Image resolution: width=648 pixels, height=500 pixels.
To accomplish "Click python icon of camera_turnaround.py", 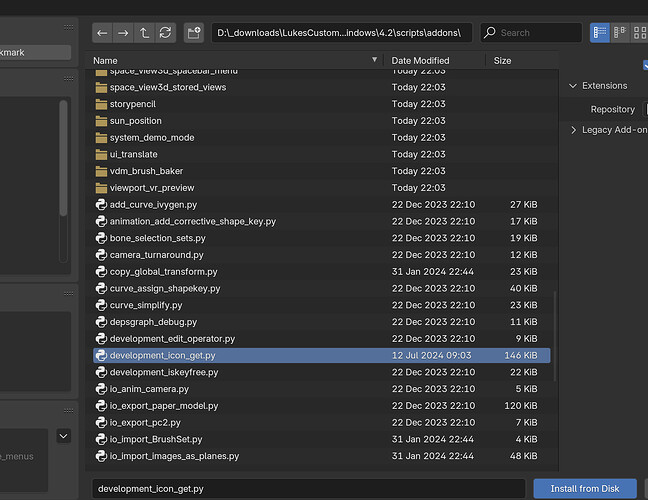I will point(101,255).
